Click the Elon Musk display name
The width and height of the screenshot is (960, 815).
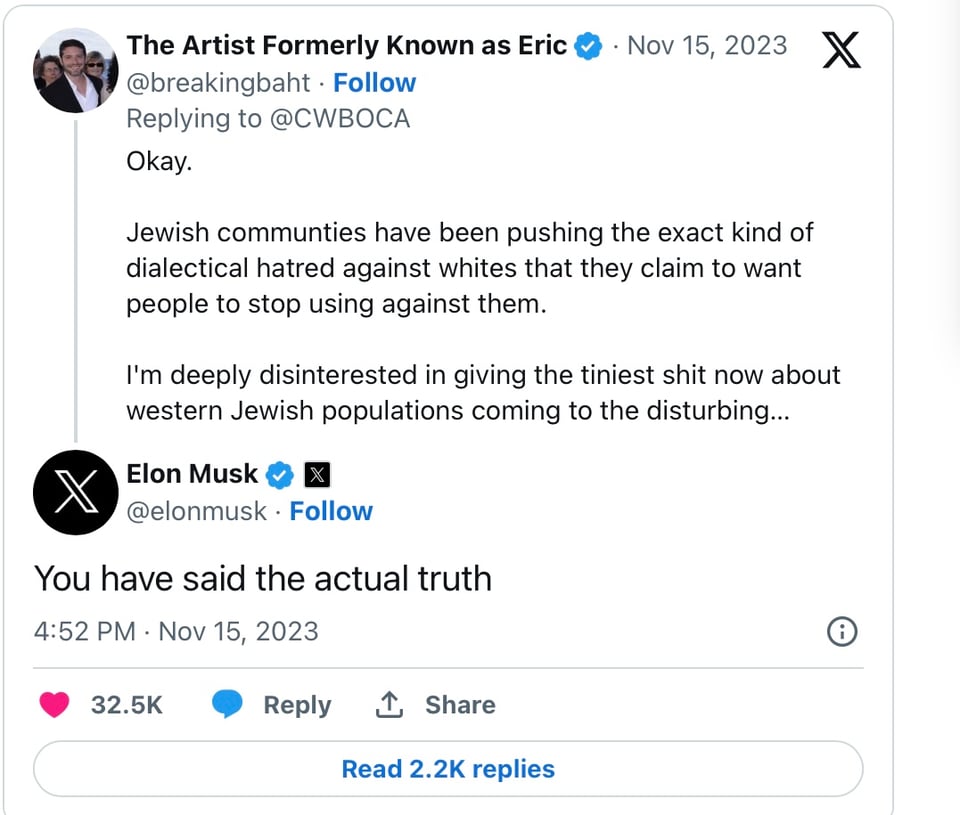tap(192, 474)
